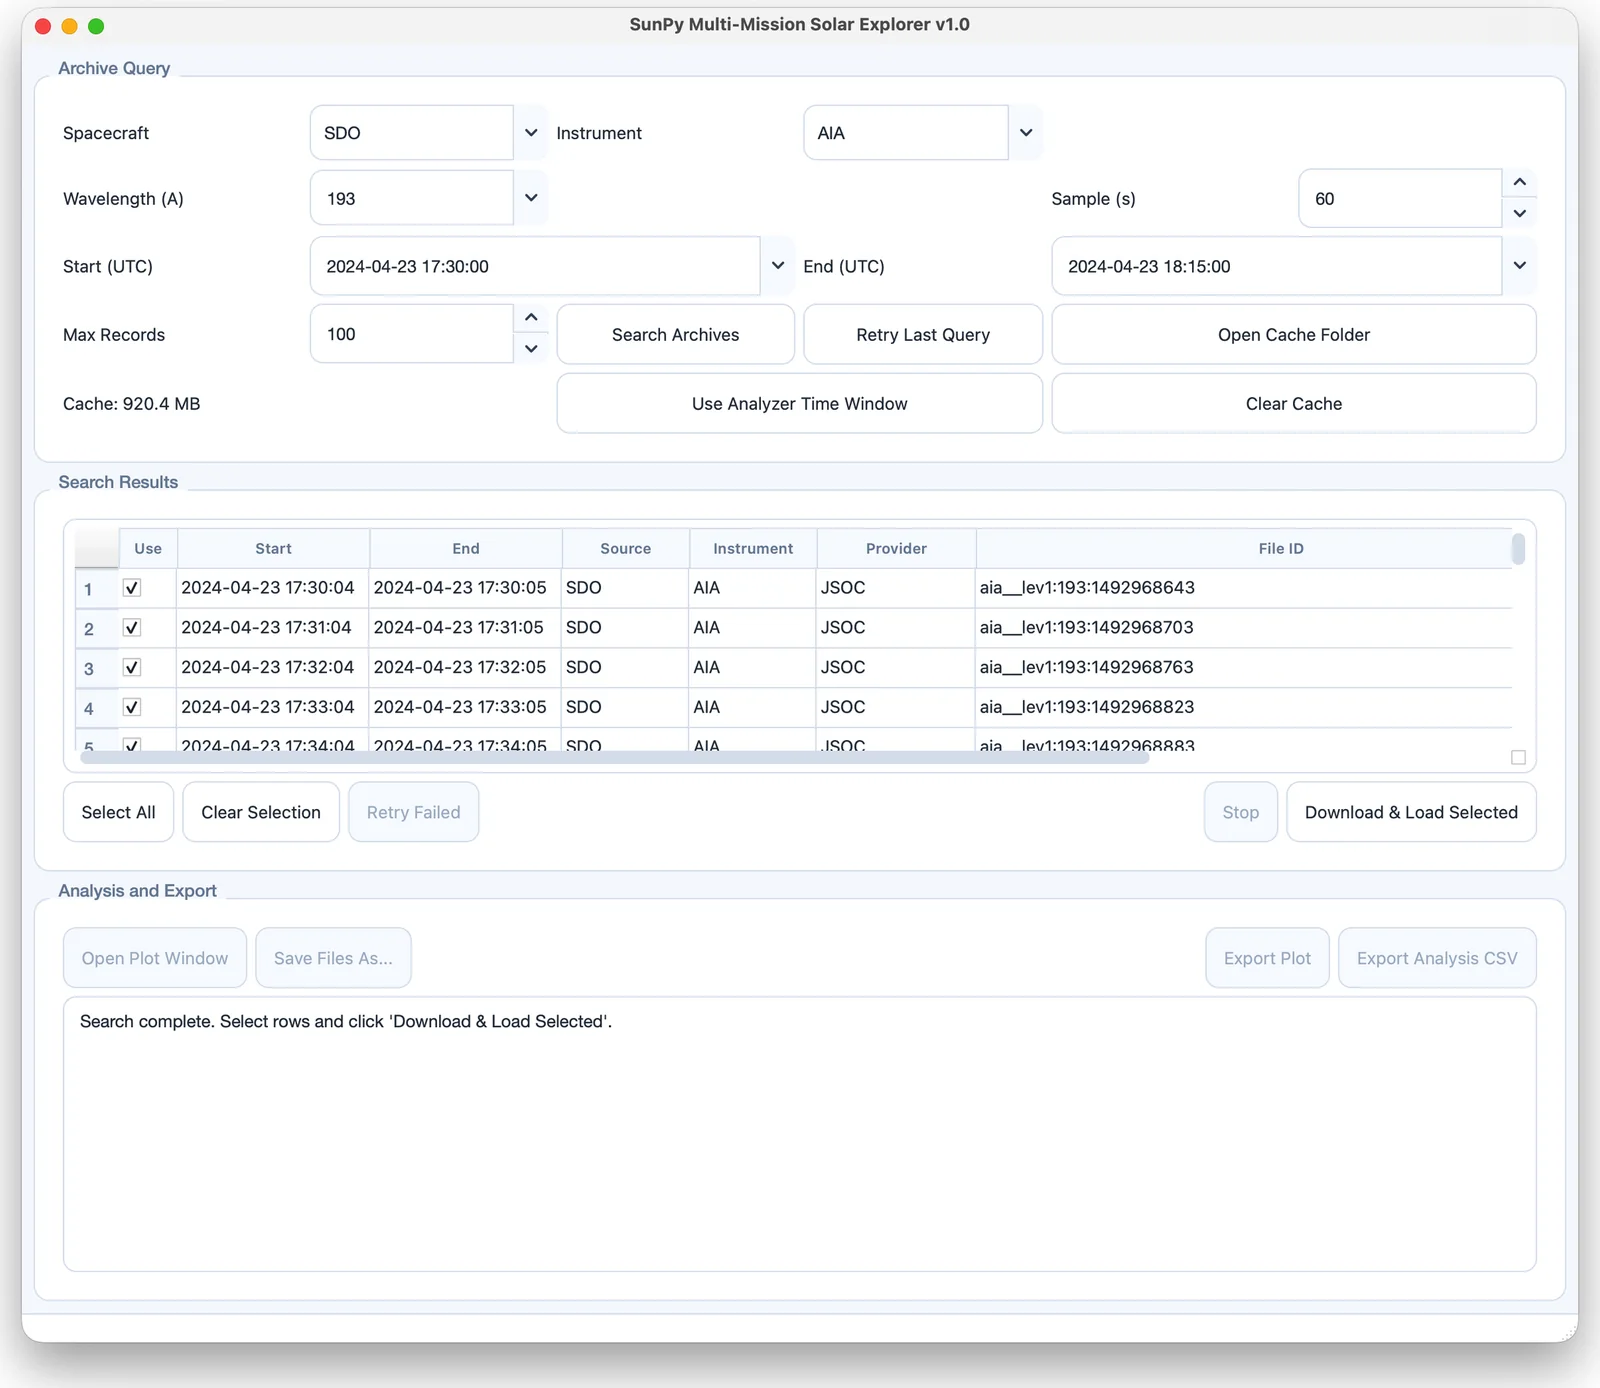1600x1388 pixels.
Task: Click Open Plot Window button
Action: [155, 958]
